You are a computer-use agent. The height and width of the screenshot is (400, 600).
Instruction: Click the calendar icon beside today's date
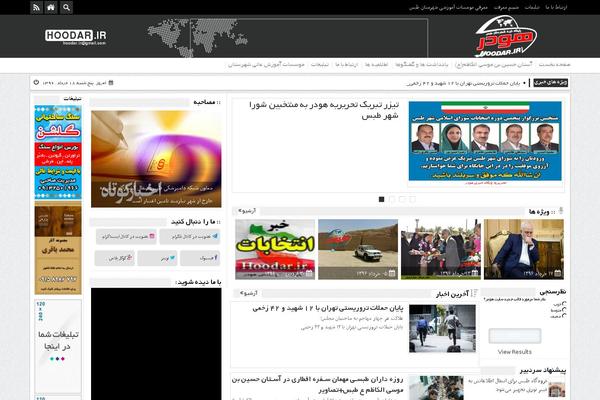click(x=111, y=83)
